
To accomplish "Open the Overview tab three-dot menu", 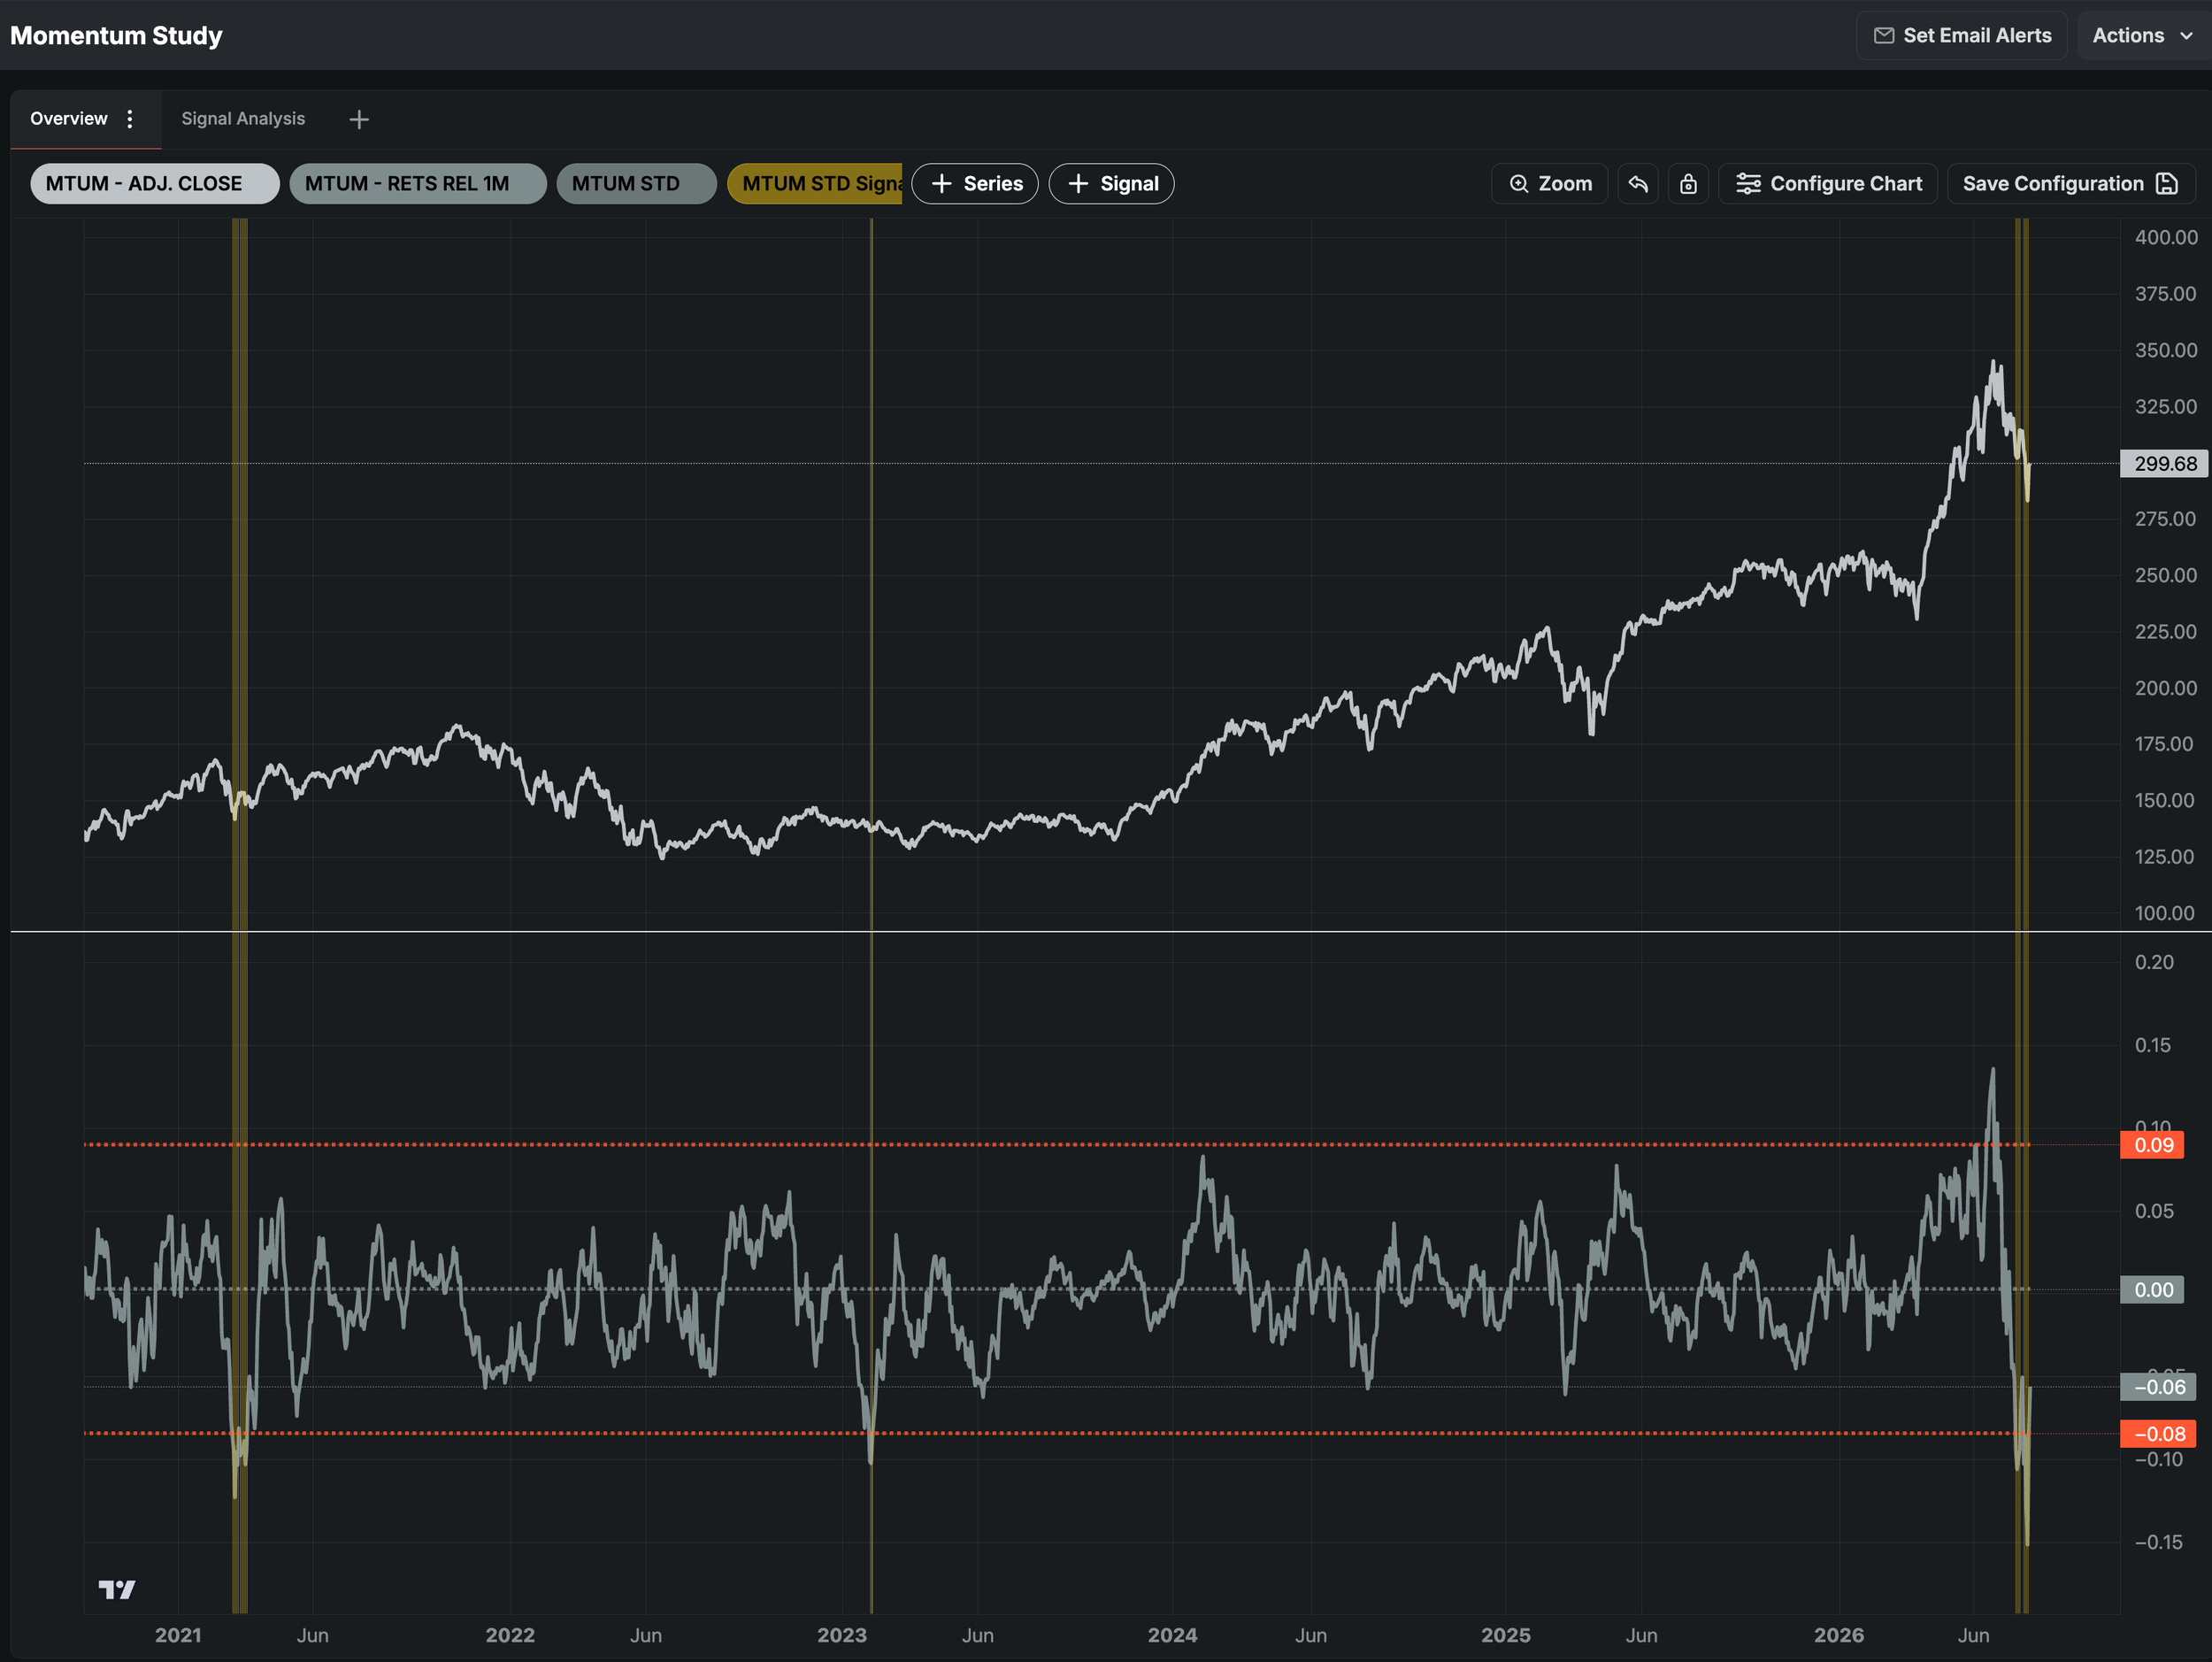I will [130, 119].
